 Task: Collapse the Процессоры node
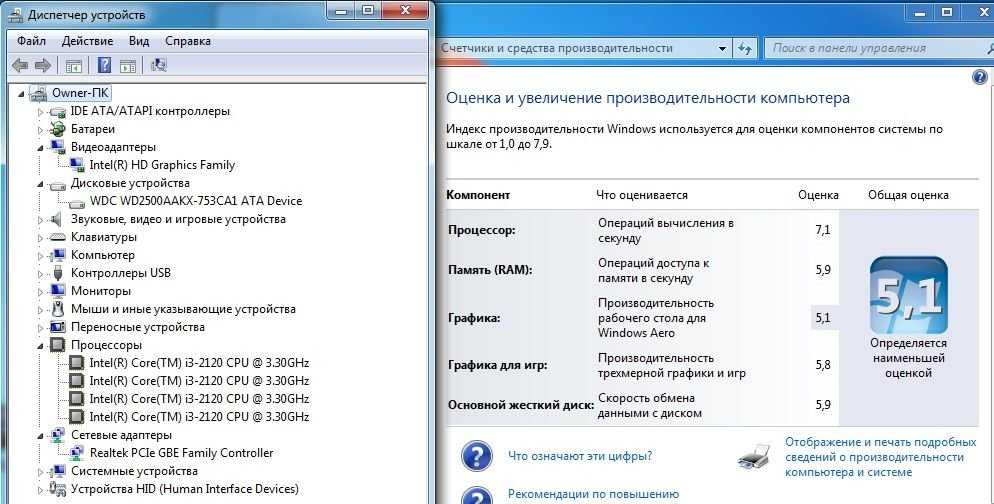pyautogui.click(x=41, y=346)
